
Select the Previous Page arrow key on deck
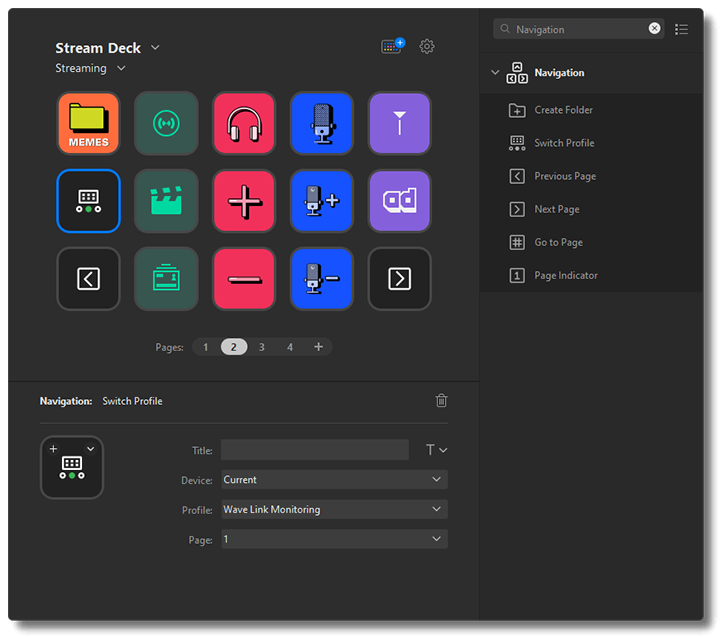click(88, 279)
